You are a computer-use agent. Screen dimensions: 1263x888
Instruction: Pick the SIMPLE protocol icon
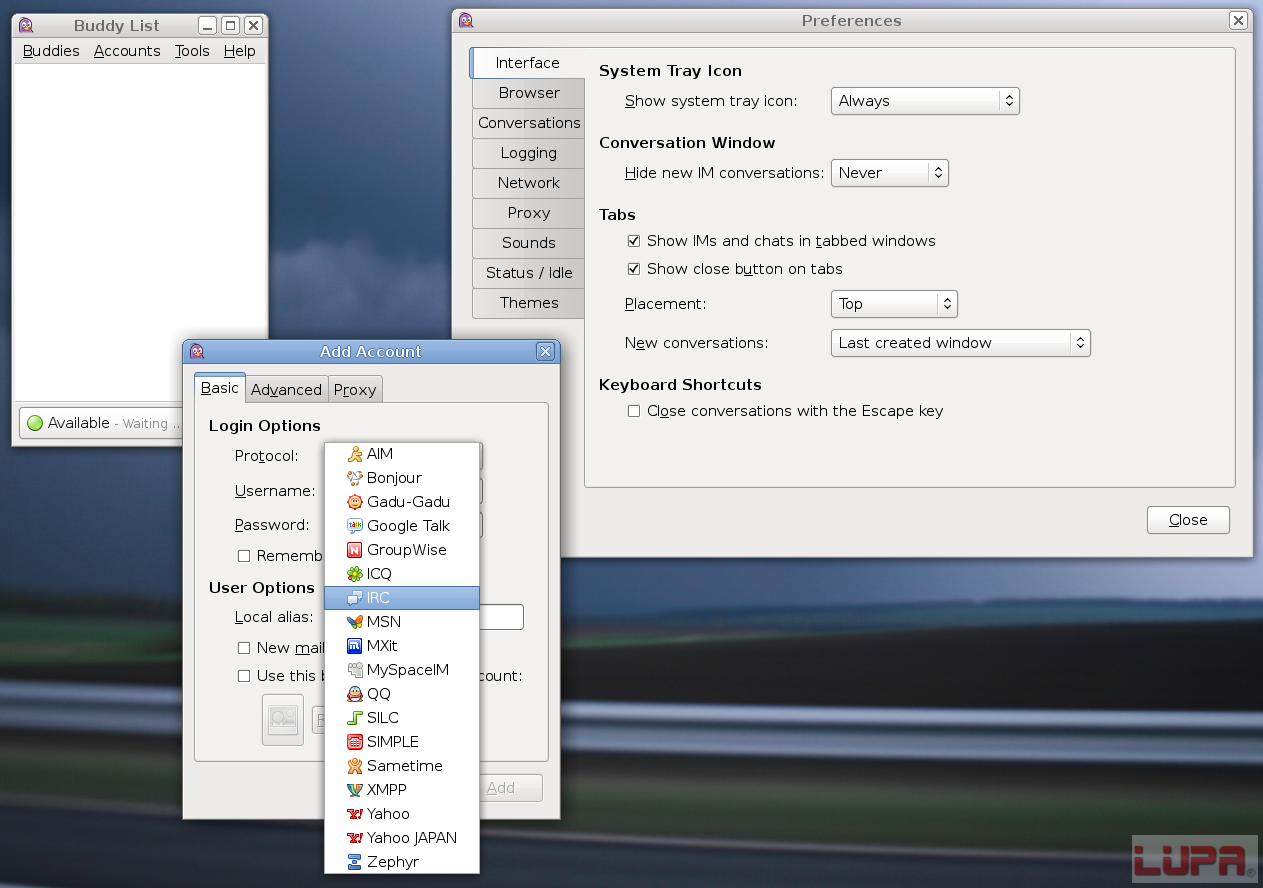point(354,742)
